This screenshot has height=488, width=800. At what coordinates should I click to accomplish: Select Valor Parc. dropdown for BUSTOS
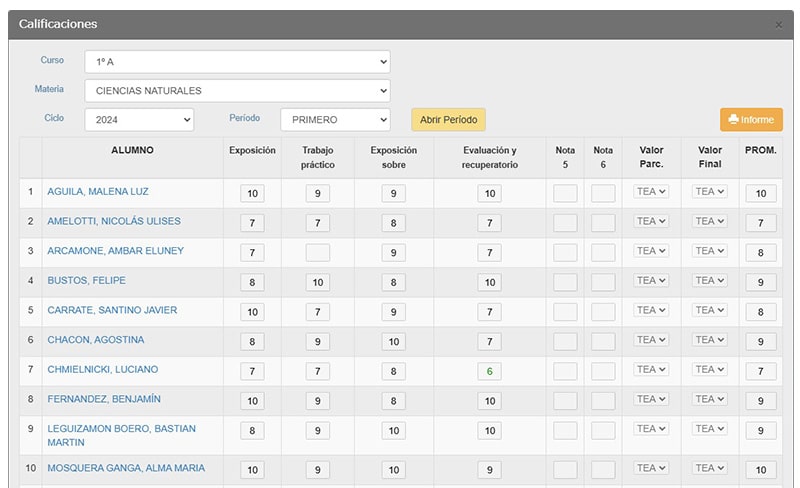651,280
